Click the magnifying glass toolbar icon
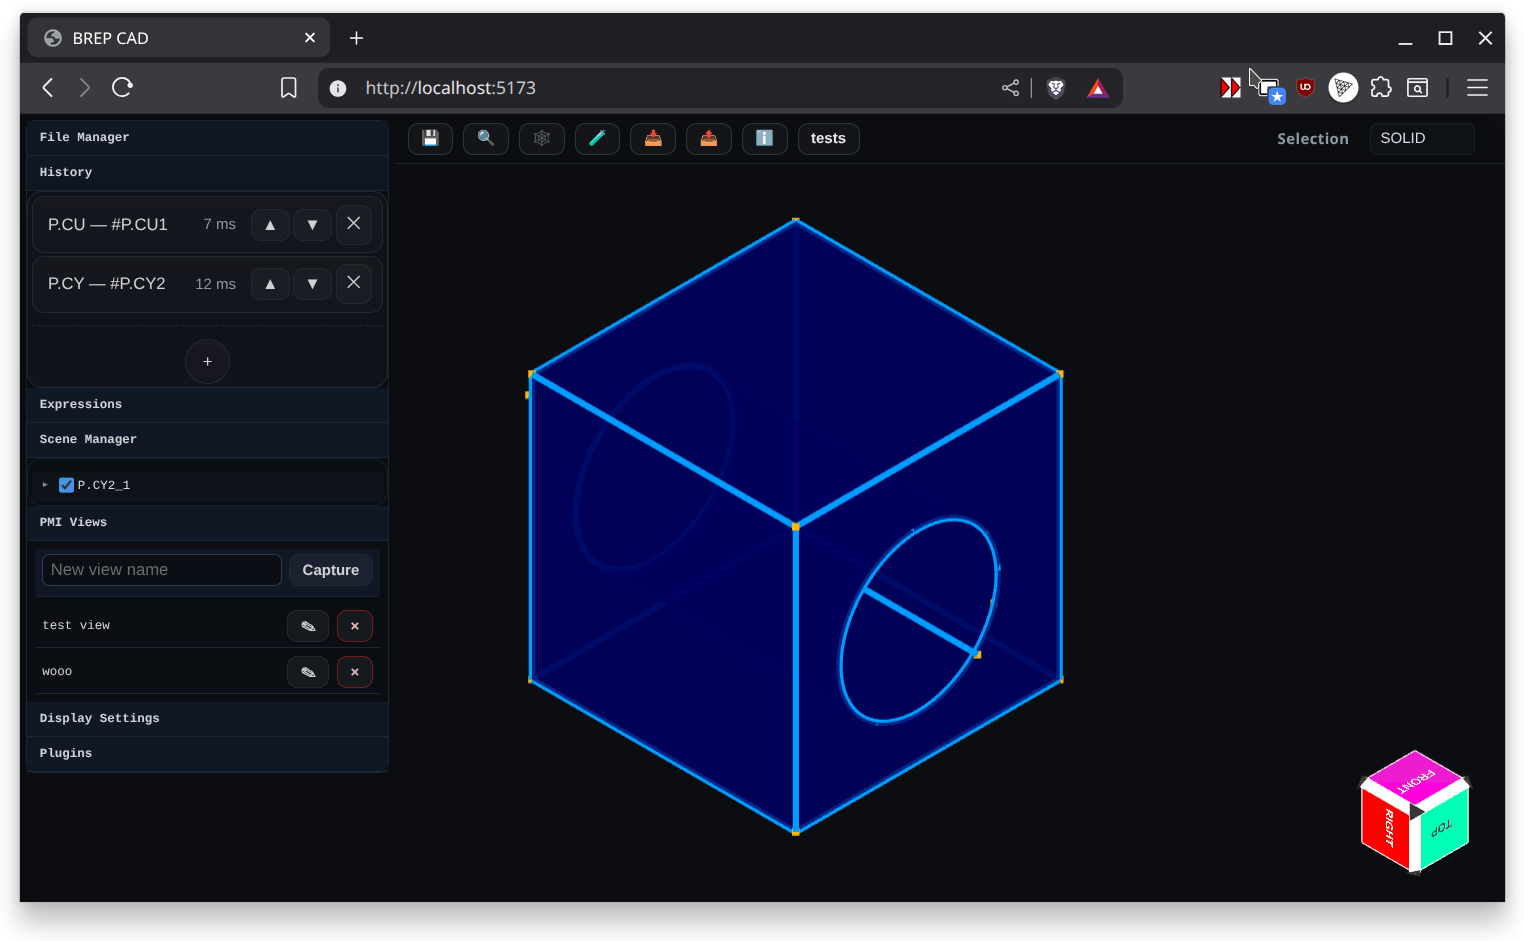 (486, 138)
